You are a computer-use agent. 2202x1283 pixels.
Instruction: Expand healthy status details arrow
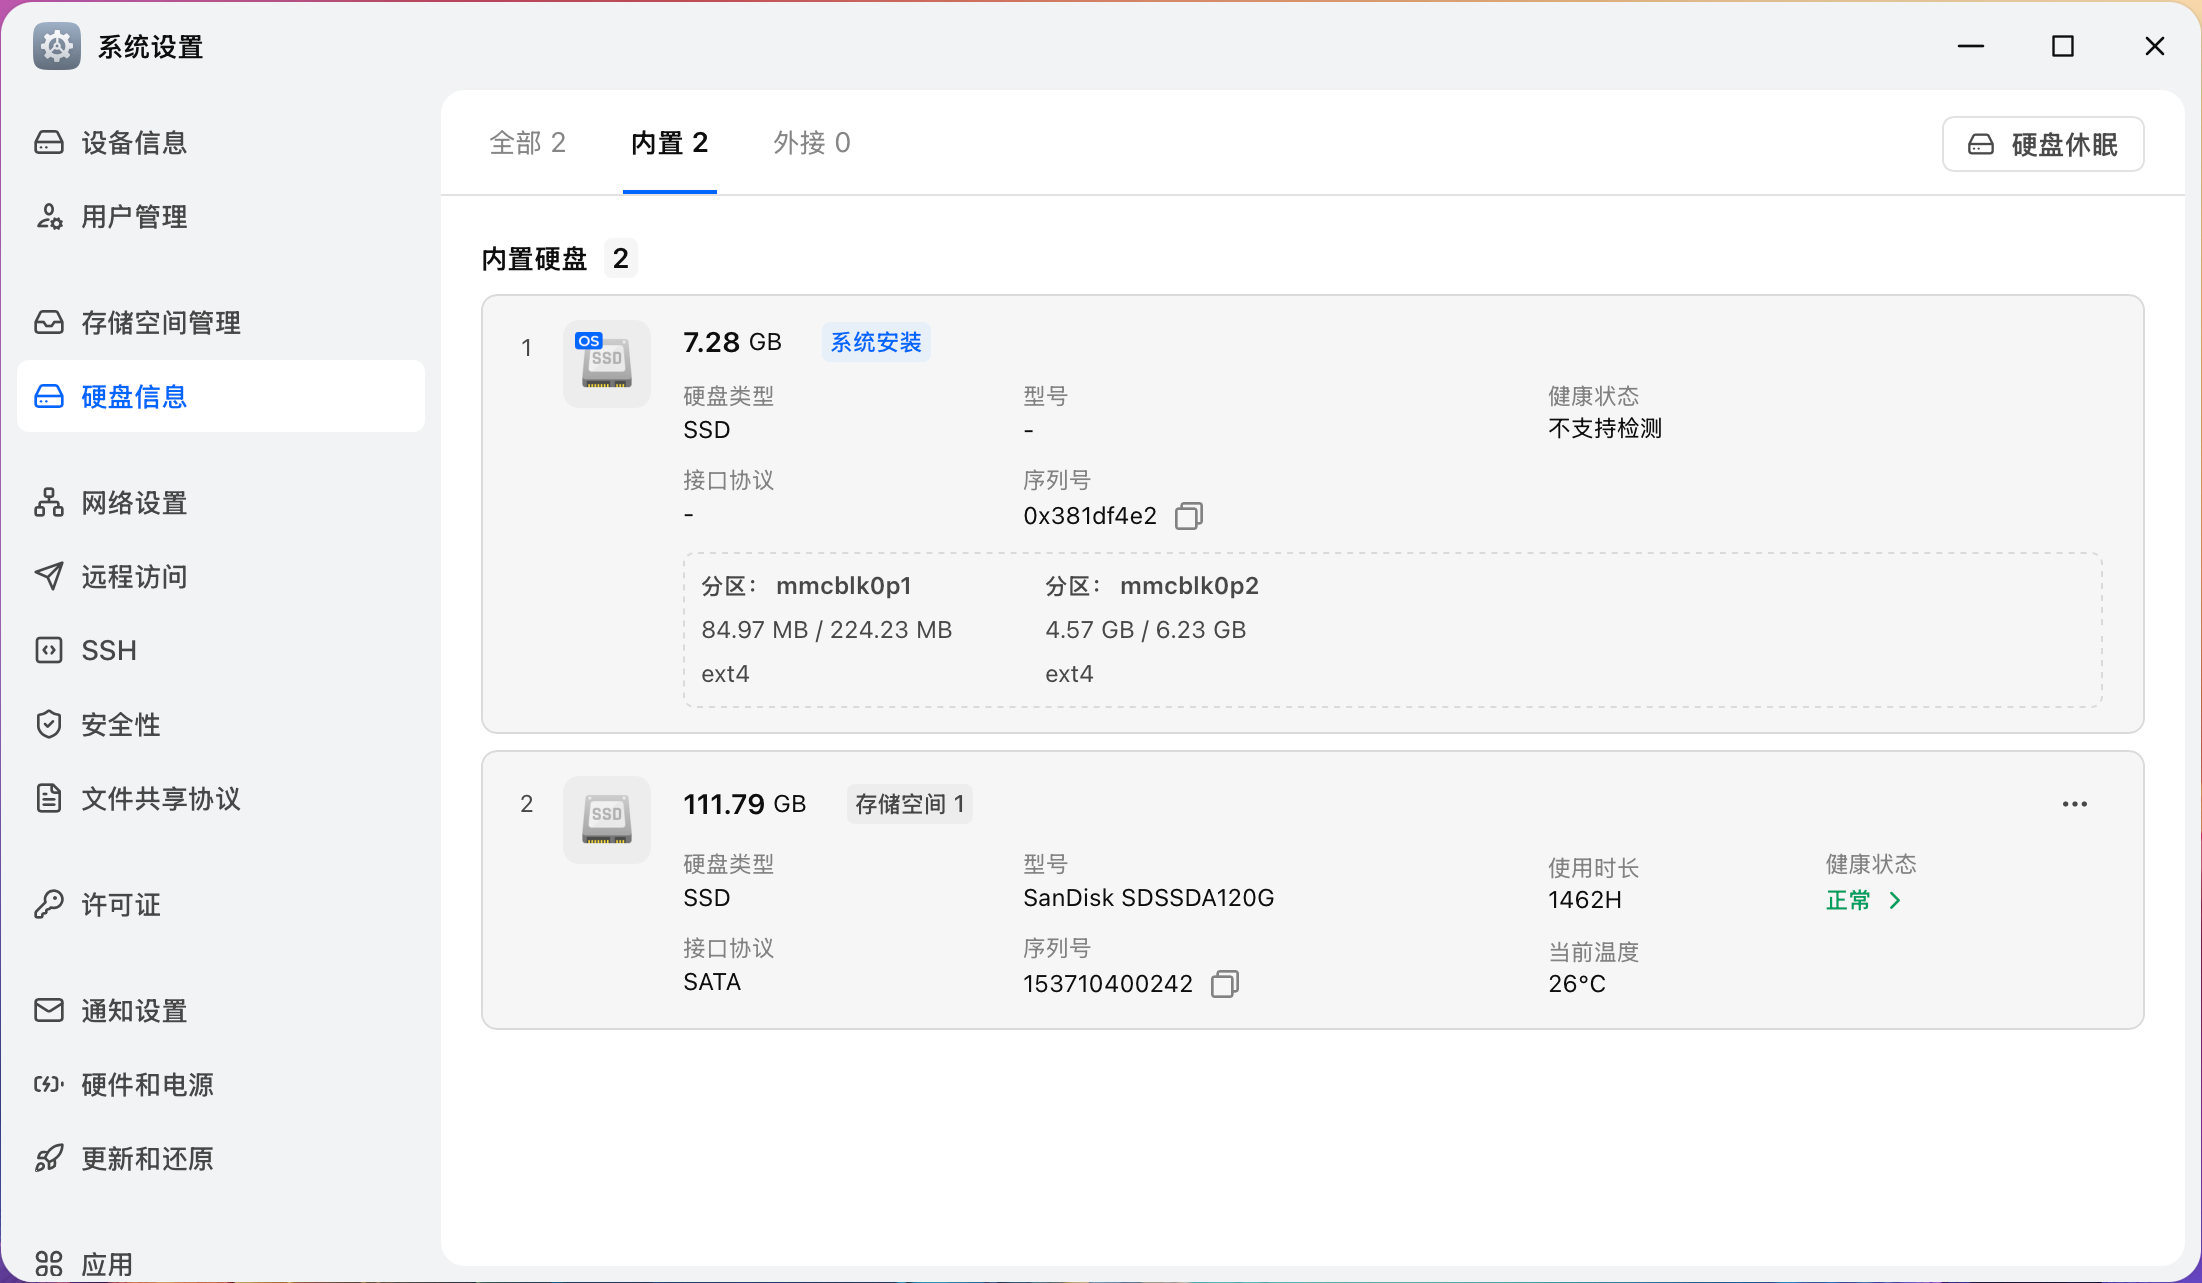[x=1895, y=901]
